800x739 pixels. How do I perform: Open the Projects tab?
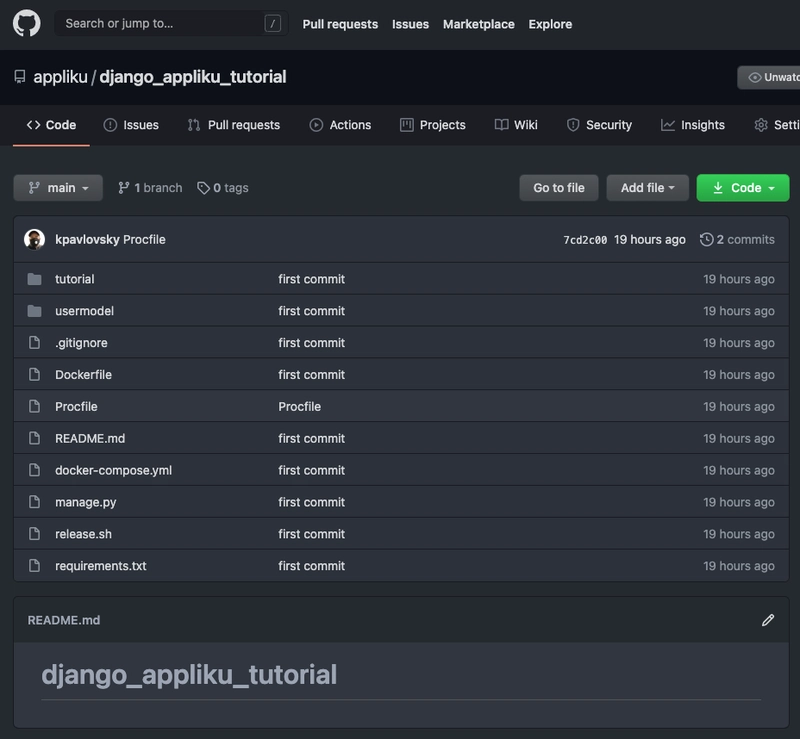click(x=433, y=125)
